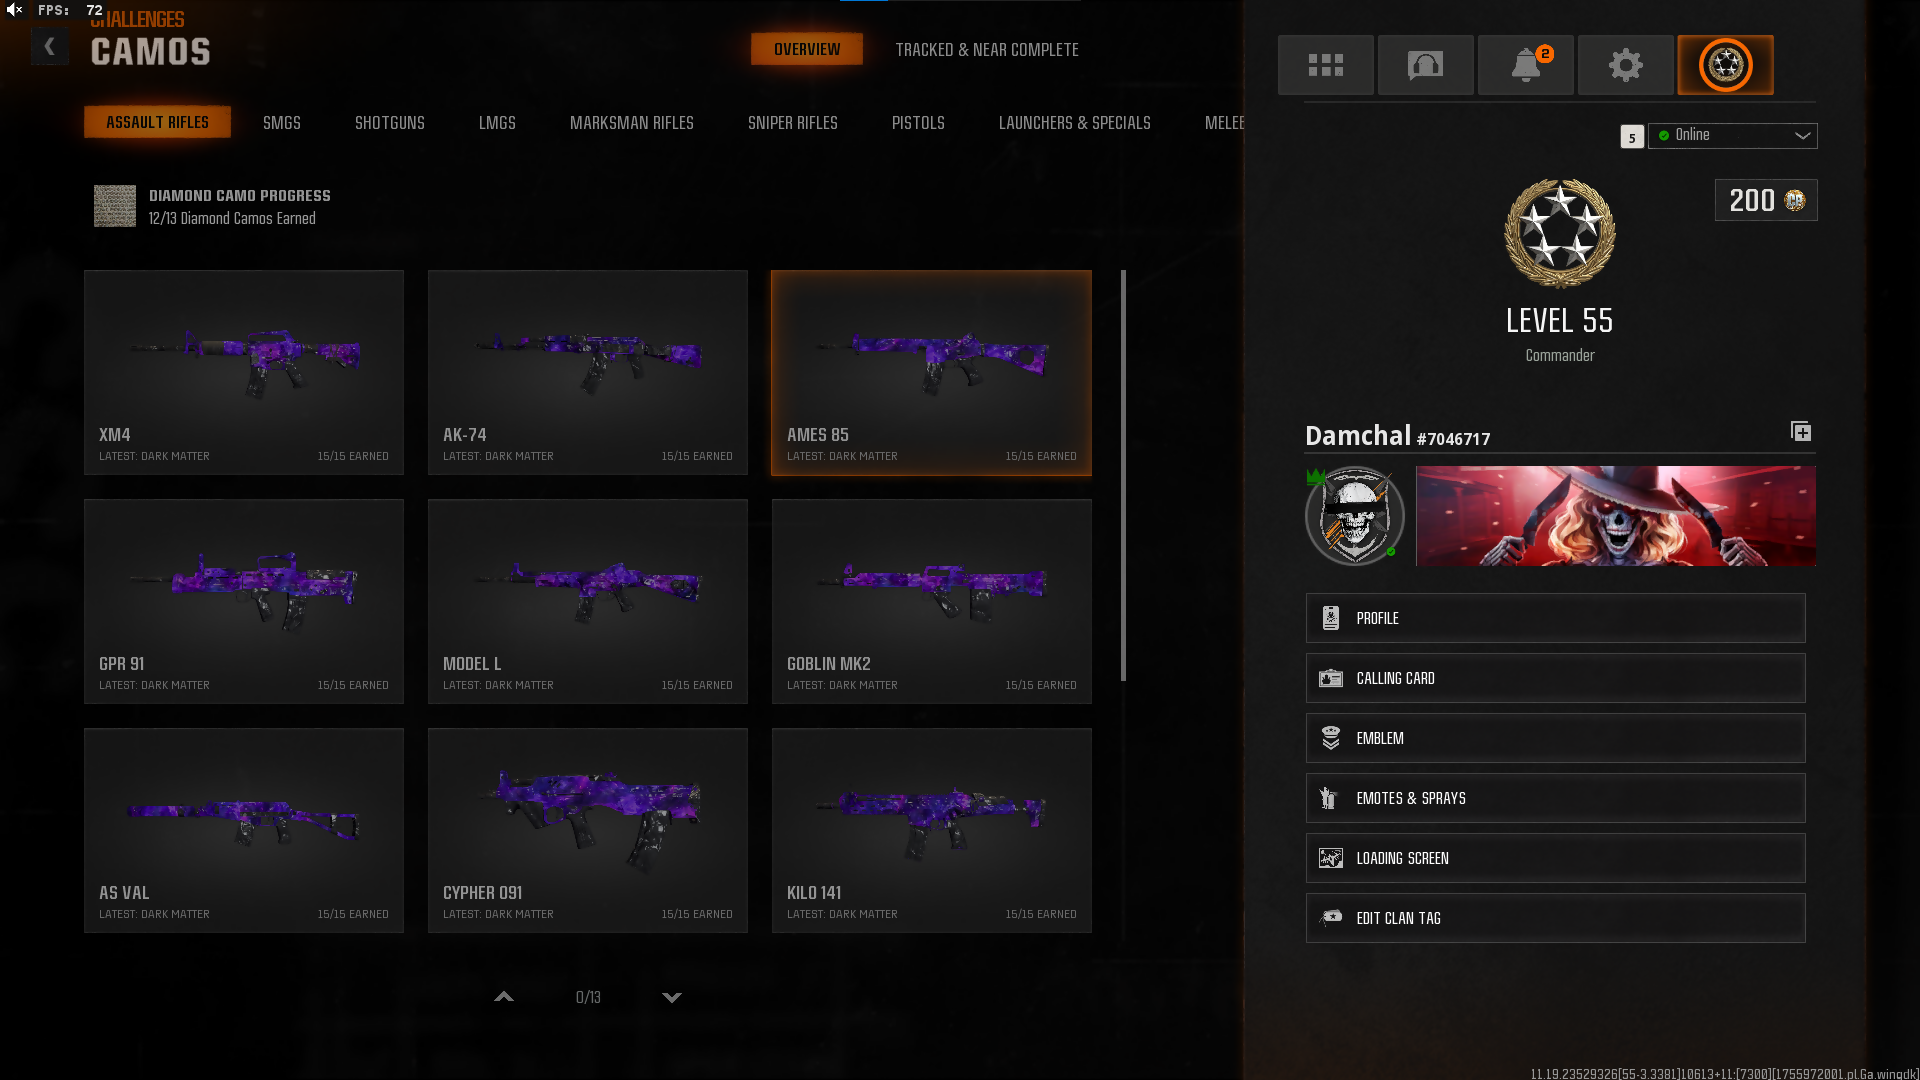Screen dimensions: 1920x1080
Task: Select the player profile rank icon
Action: tap(1725, 65)
